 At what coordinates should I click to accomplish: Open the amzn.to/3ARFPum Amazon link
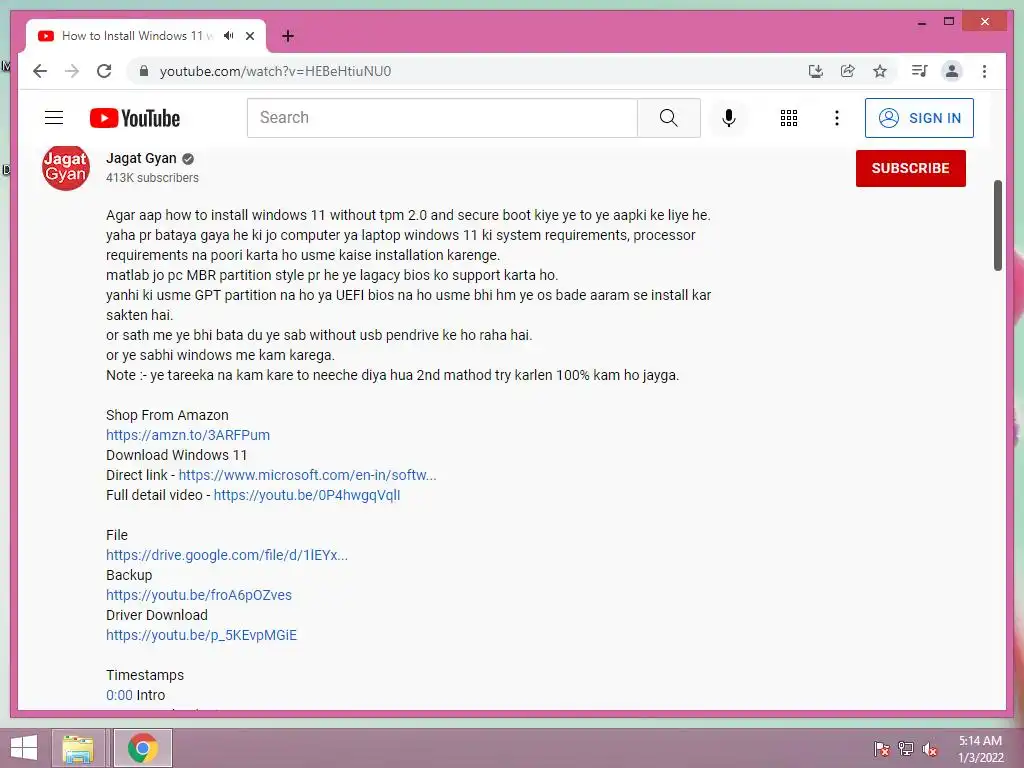pyautogui.click(x=188, y=435)
